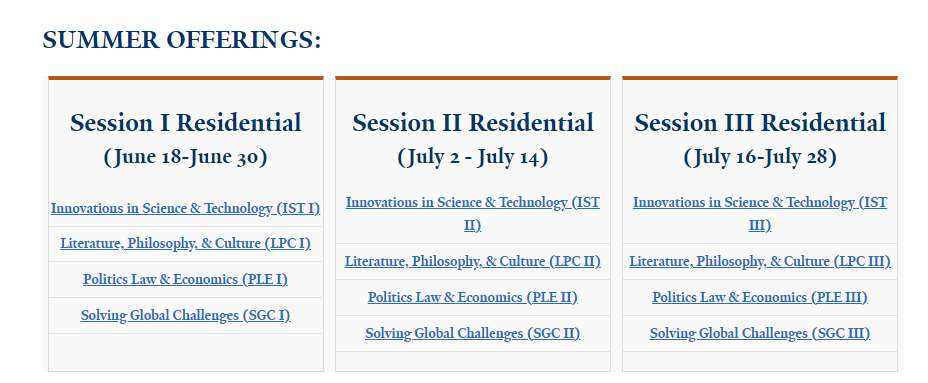The width and height of the screenshot is (928, 383).
Task: Click the Session I Residential heading
Action: [x=185, y=123]
